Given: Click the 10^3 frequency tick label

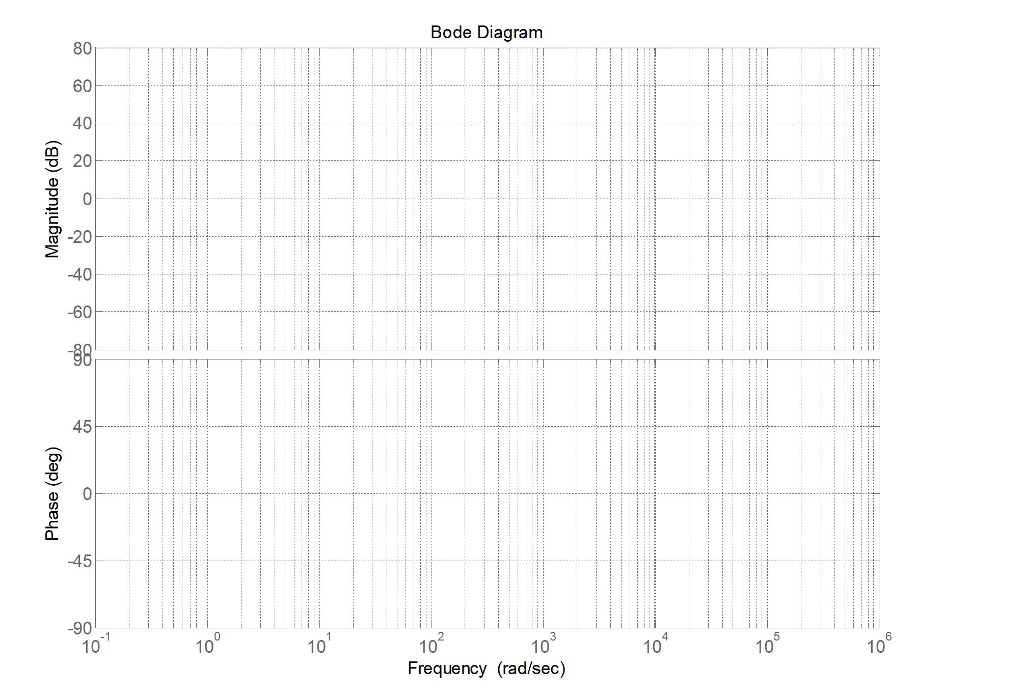Looking at the screenshot, I should coord(542,641).
